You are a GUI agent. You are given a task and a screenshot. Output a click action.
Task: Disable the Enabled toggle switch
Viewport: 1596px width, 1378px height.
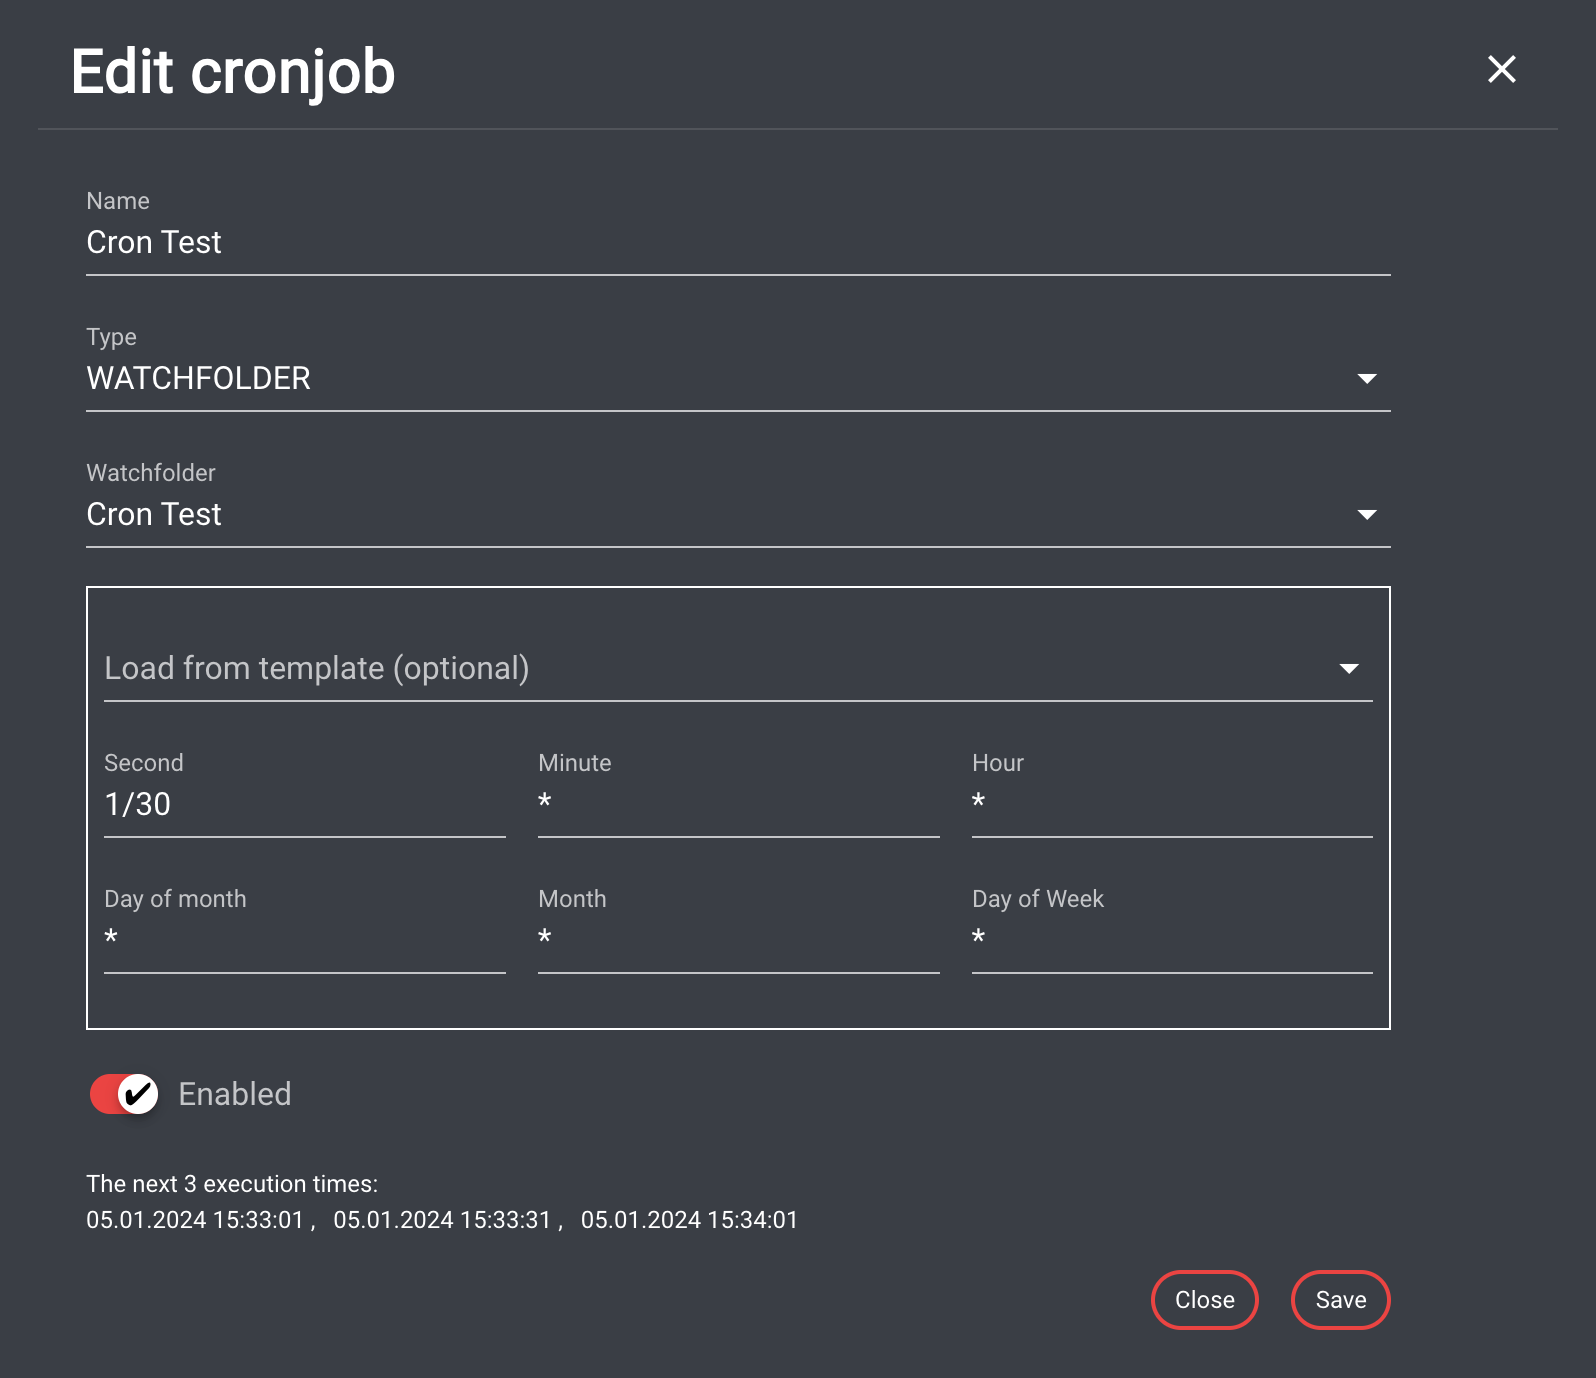125,1094
